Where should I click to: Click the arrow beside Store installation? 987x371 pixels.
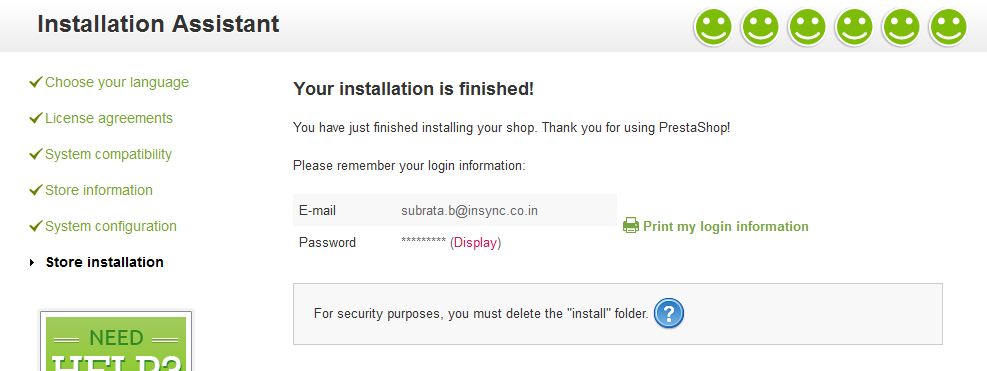32,263
